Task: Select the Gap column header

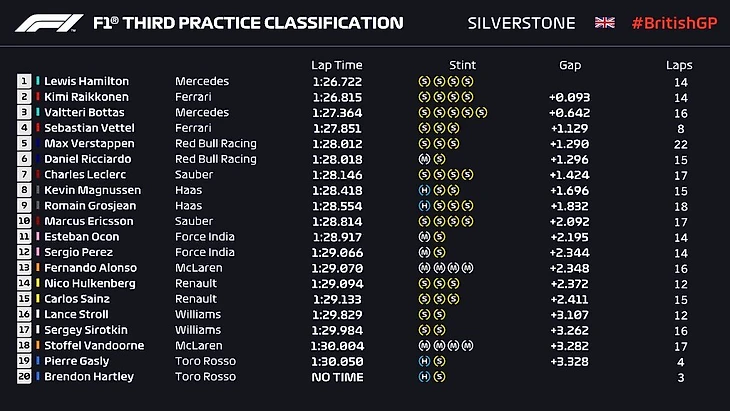Action: click(570, 65)
